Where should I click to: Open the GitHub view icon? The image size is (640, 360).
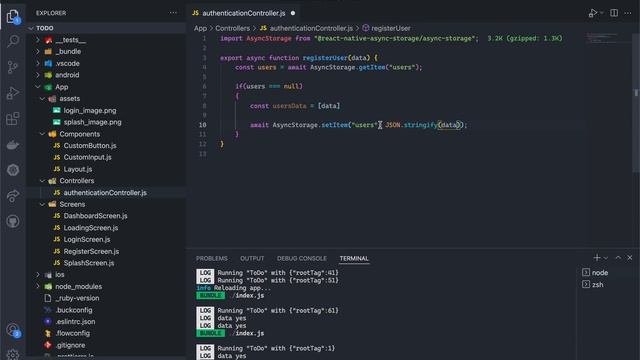tap(13, 221)
